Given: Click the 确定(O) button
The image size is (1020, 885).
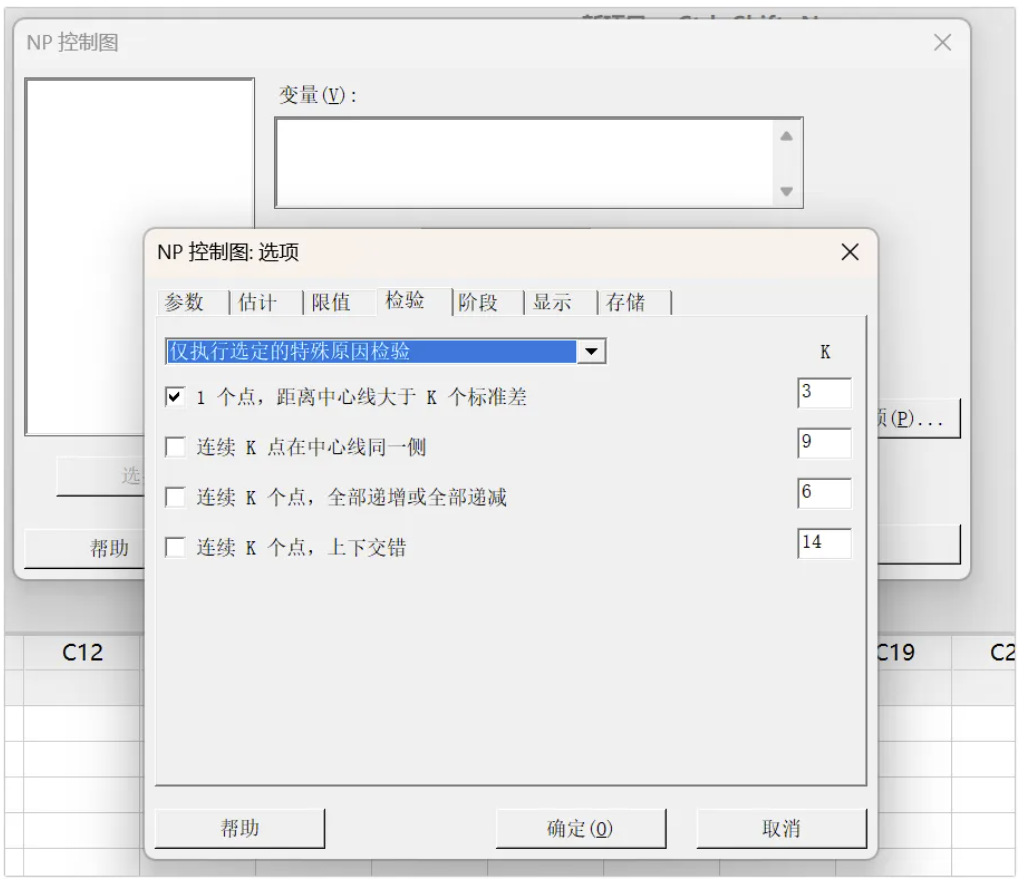Looking at the screenshot, I should (580, 828).
